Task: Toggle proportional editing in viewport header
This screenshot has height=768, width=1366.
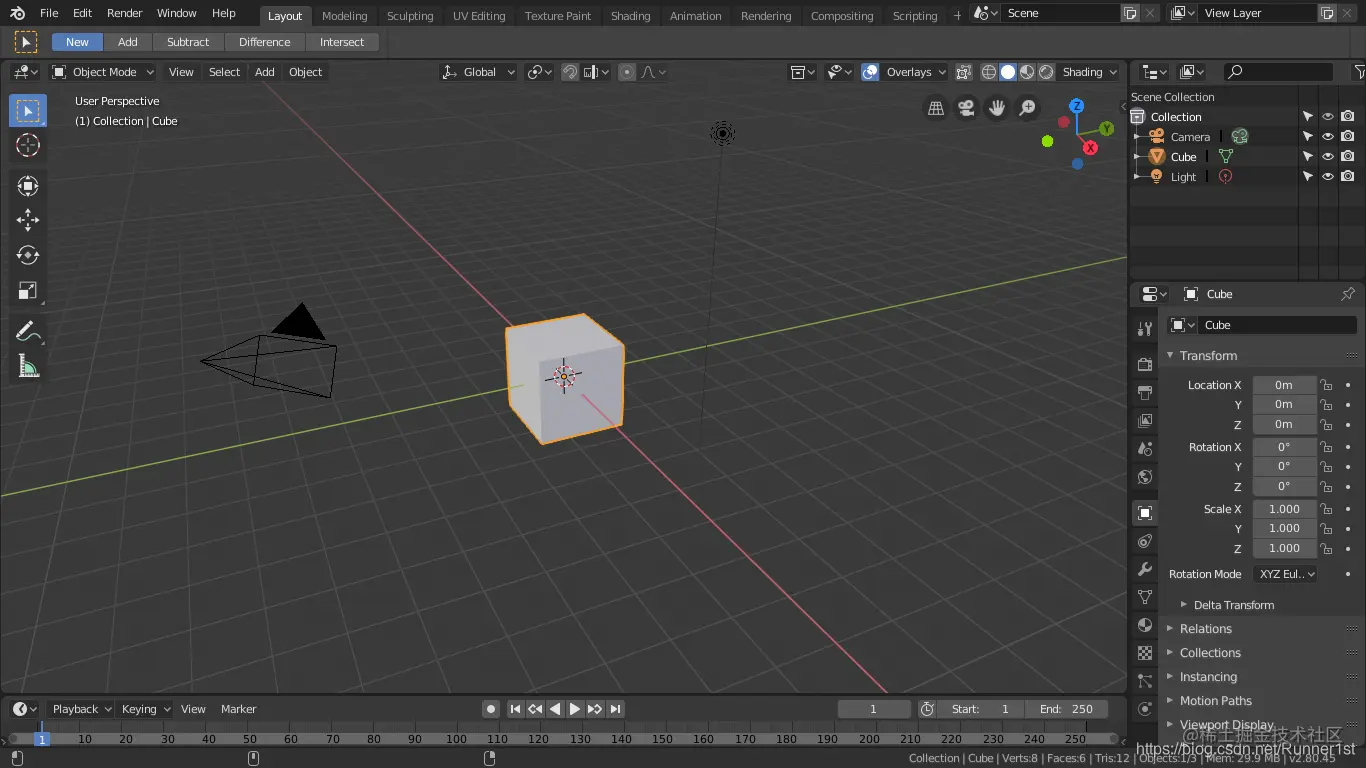Action: pyautogui.click(x=627, y=72)
